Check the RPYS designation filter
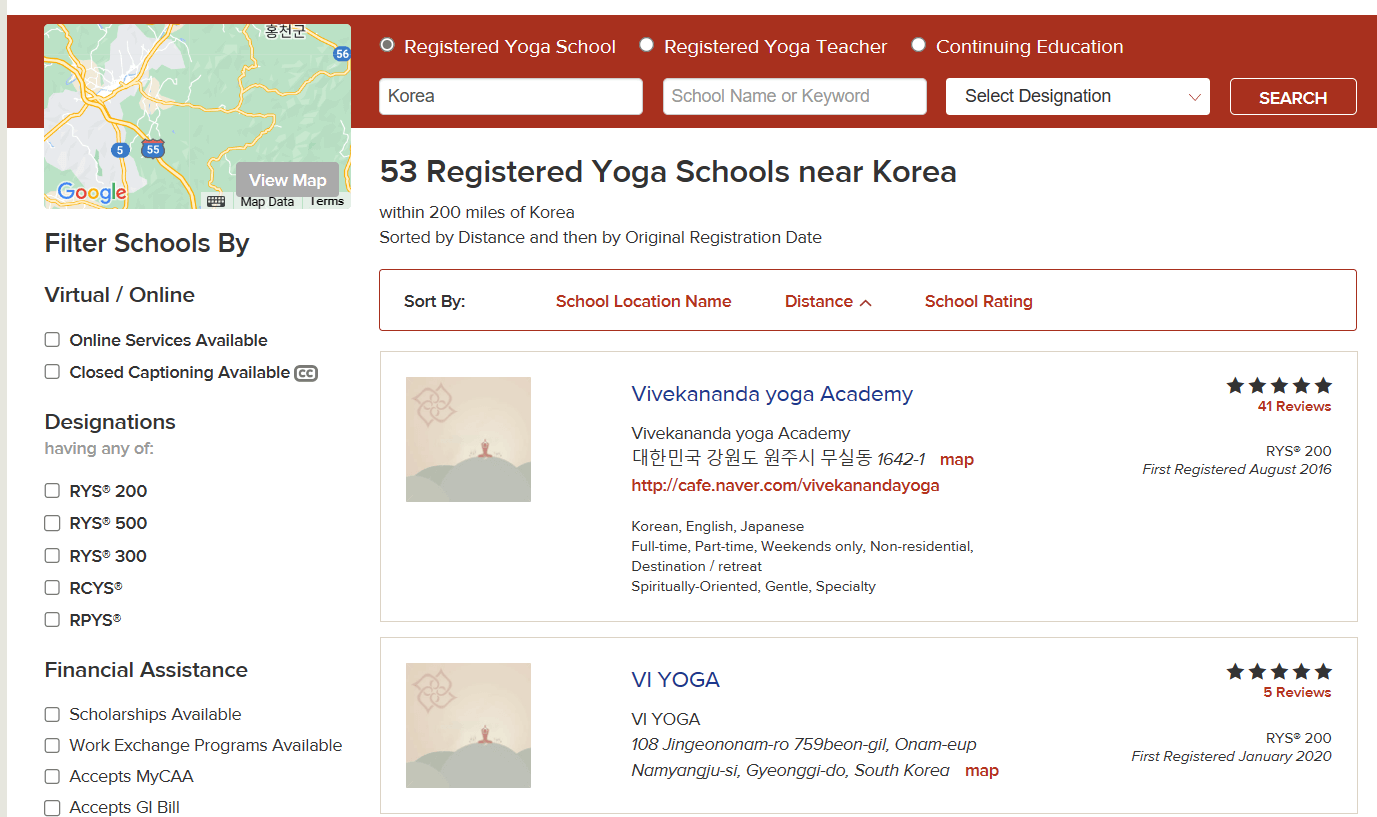Image resolution: width=1377 pixels, height=817 pixels. point(52,620)
